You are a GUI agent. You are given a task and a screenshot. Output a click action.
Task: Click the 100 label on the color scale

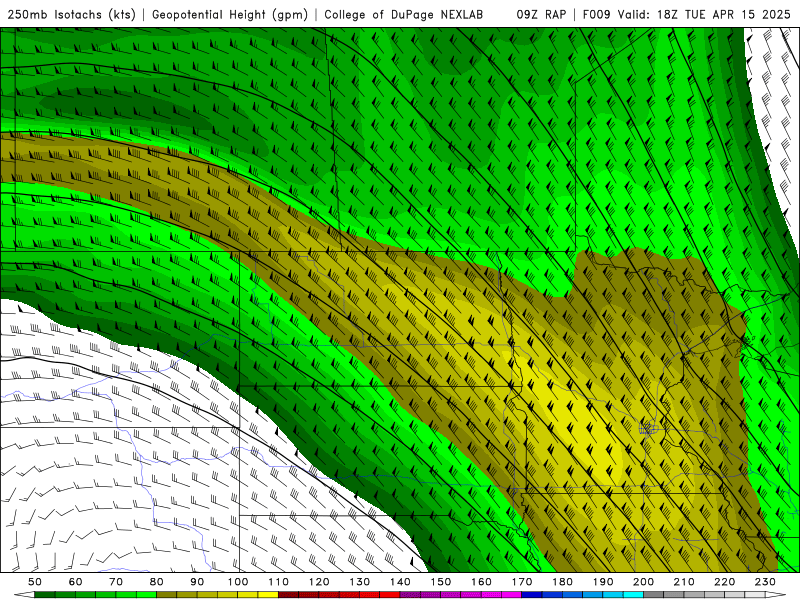tap(238, 582)
